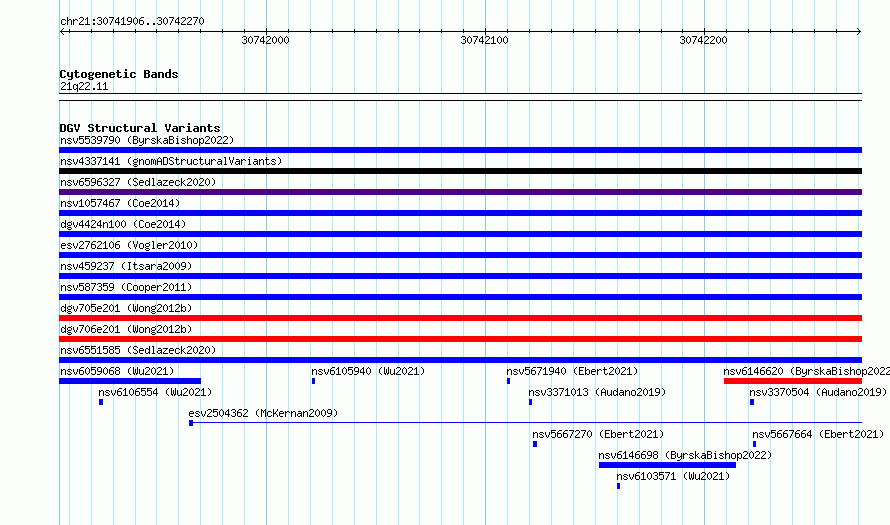Screen dimensions: 890x525
Task: Open nsv5671940 (Ebert2021) label
Action: click(x=572, y=371)
